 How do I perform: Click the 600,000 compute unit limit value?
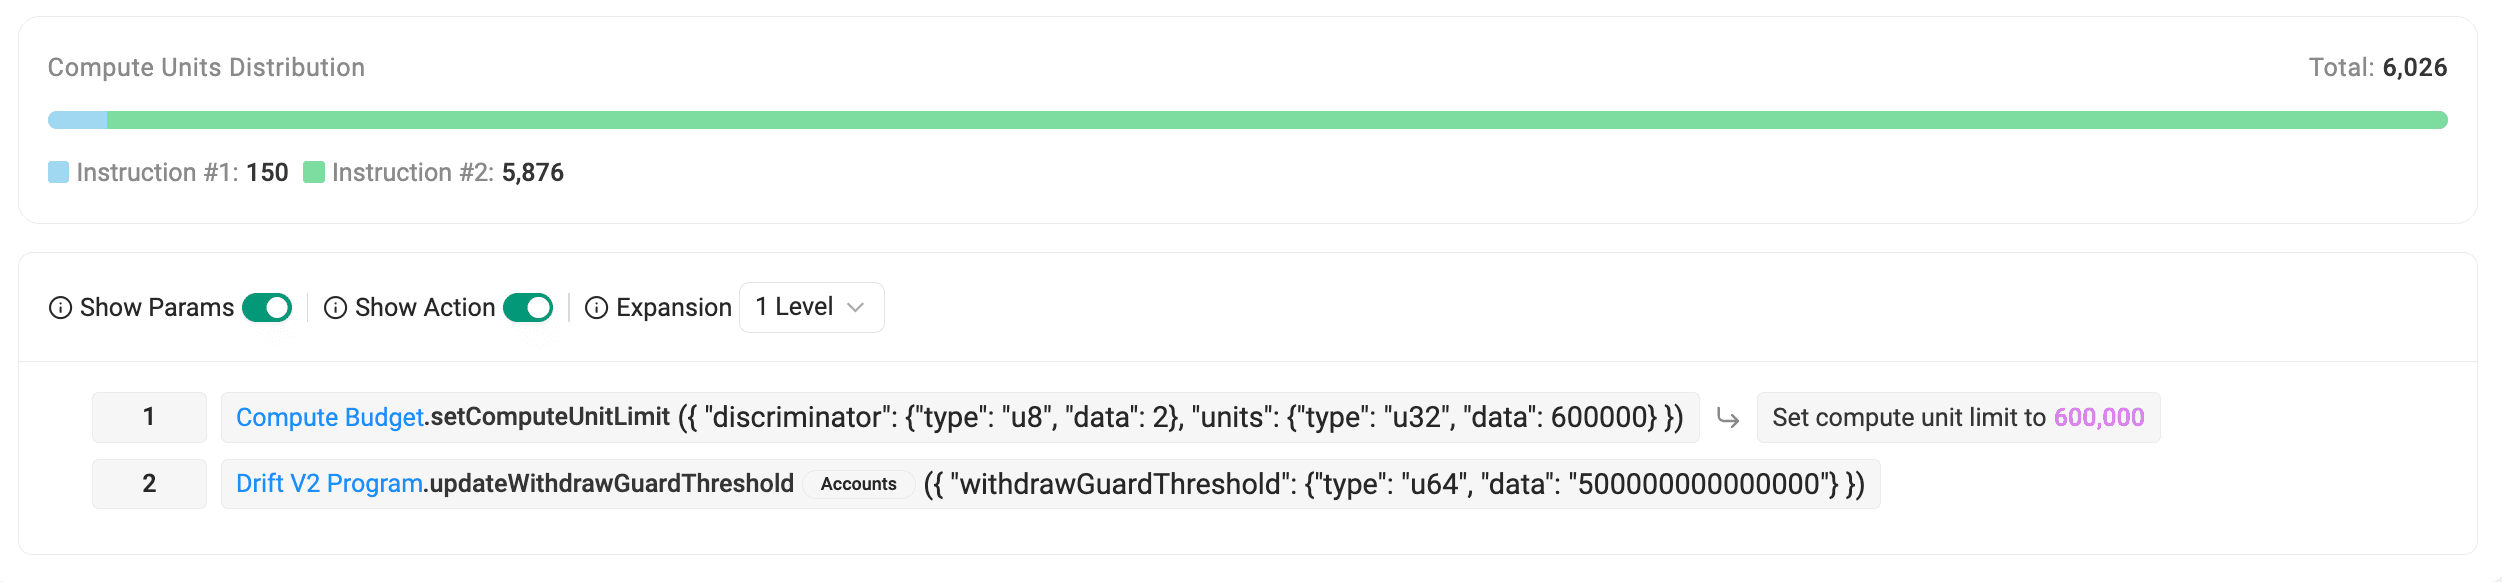[2099, 418]
